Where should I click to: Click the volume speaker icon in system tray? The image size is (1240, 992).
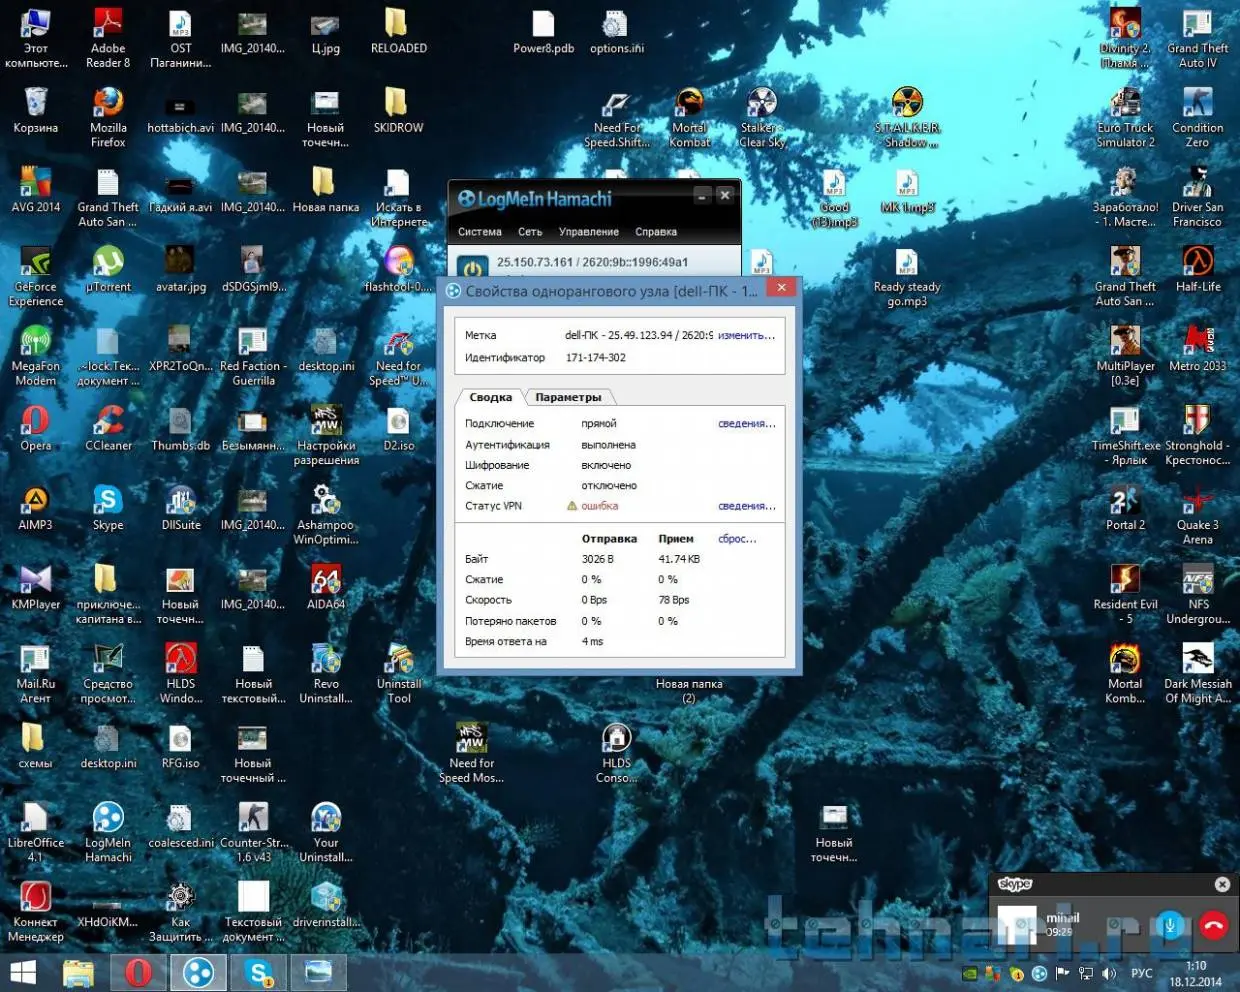tap(1108, 973)
